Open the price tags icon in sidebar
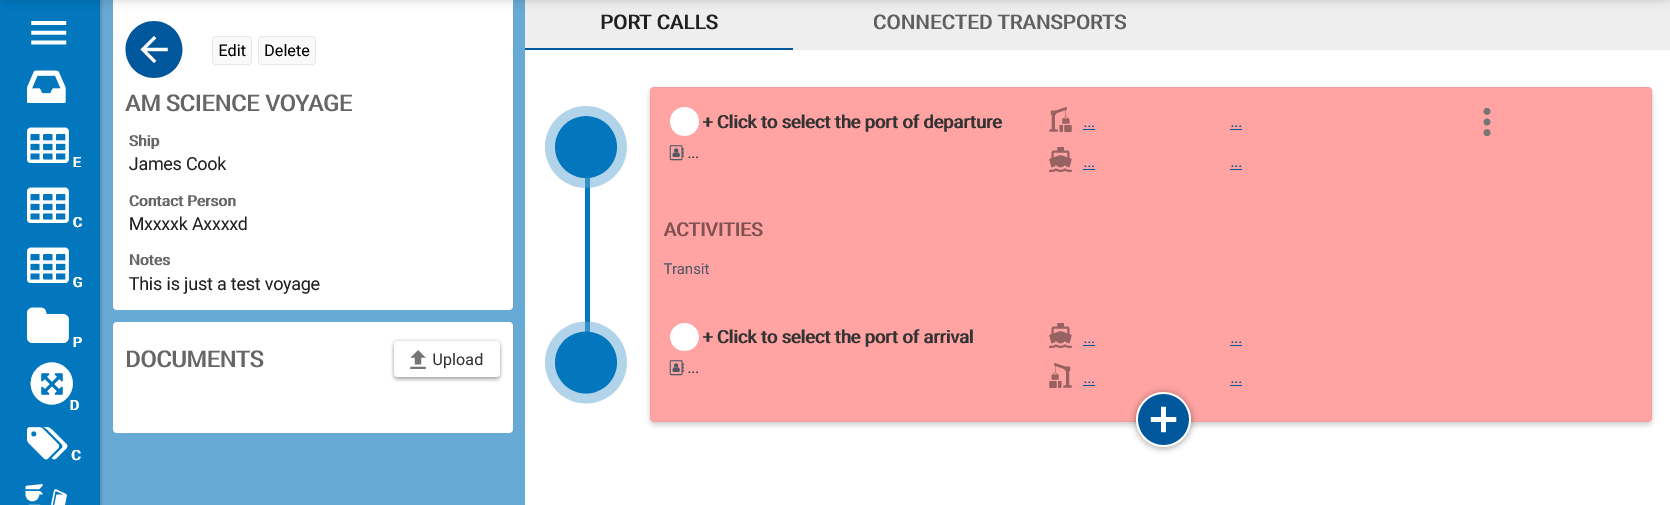This screenshot has height=505, width=1670. [x=46, y=443]
